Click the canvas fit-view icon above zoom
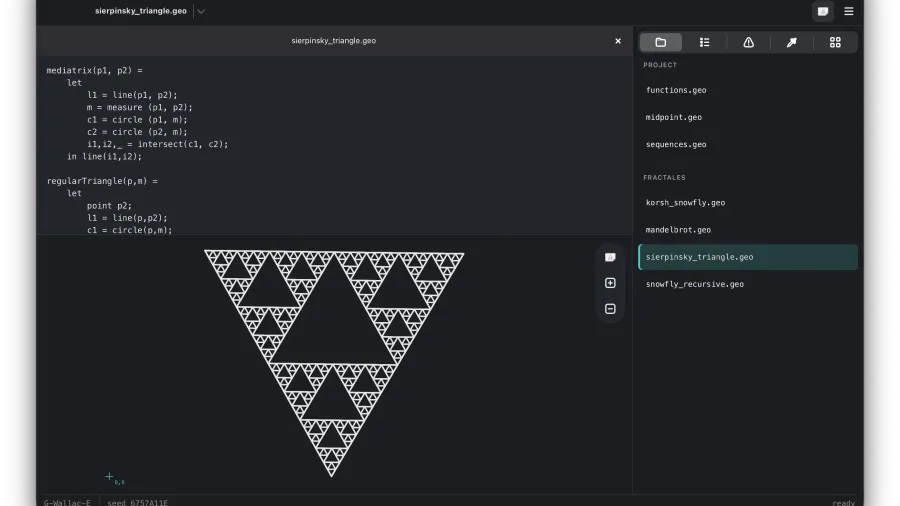 pyautogui.click(x=610, y=258)
